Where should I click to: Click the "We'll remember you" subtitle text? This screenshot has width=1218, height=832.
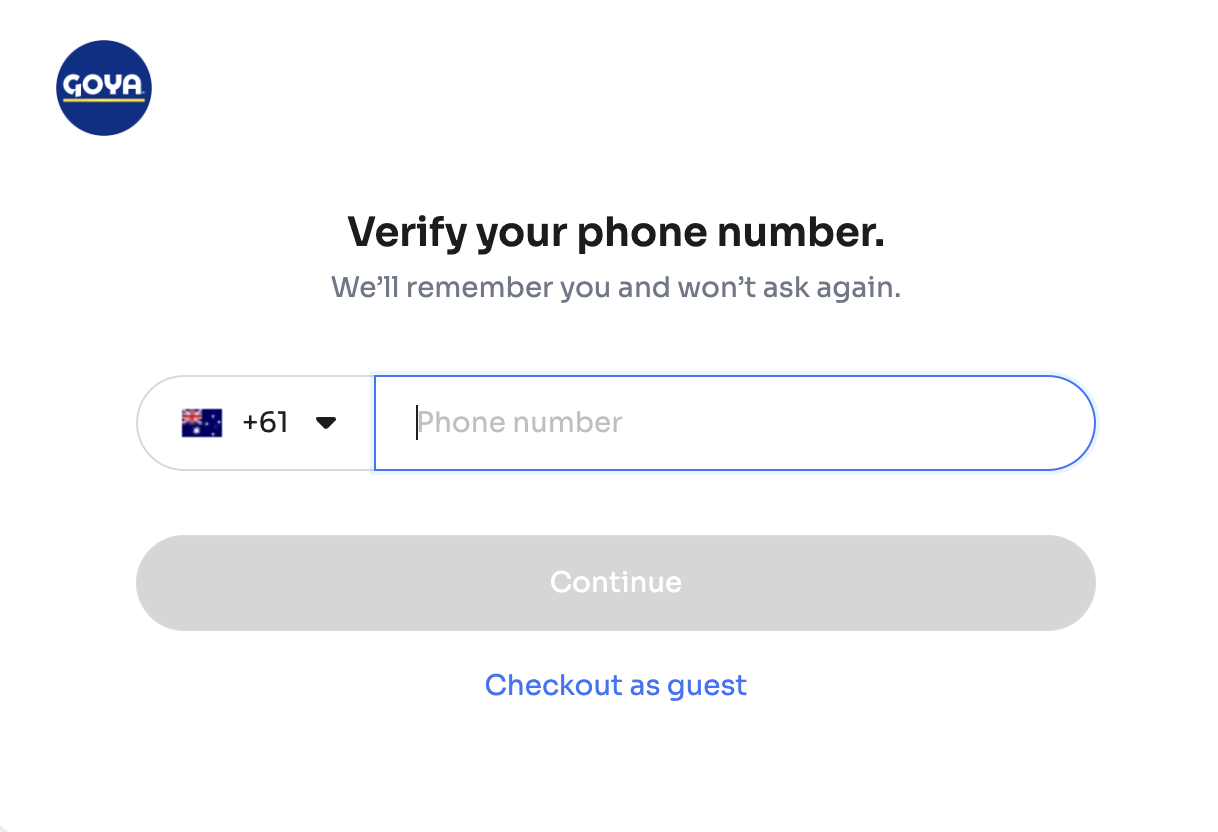(615, 288)
